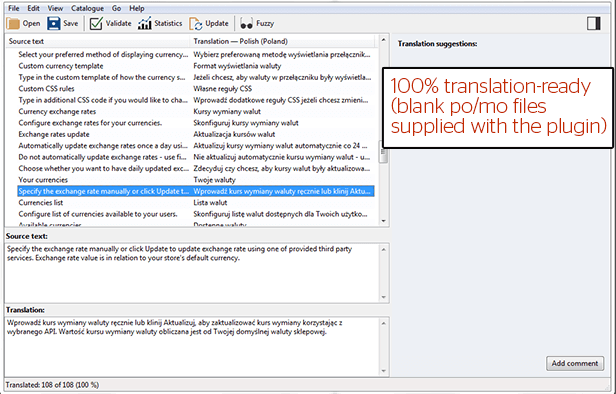This screenshot has width=616, height=394.
Task: Select 'Configure list of currencies available' row
Action: (196, 214)
